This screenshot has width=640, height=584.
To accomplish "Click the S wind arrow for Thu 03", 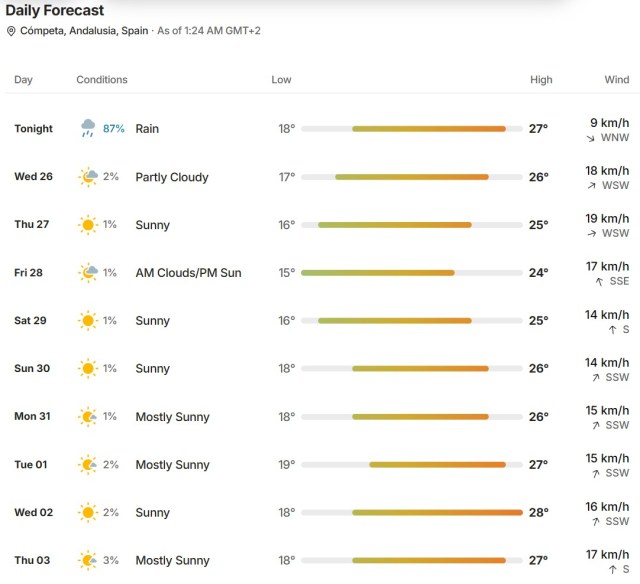I will point(612,570).
